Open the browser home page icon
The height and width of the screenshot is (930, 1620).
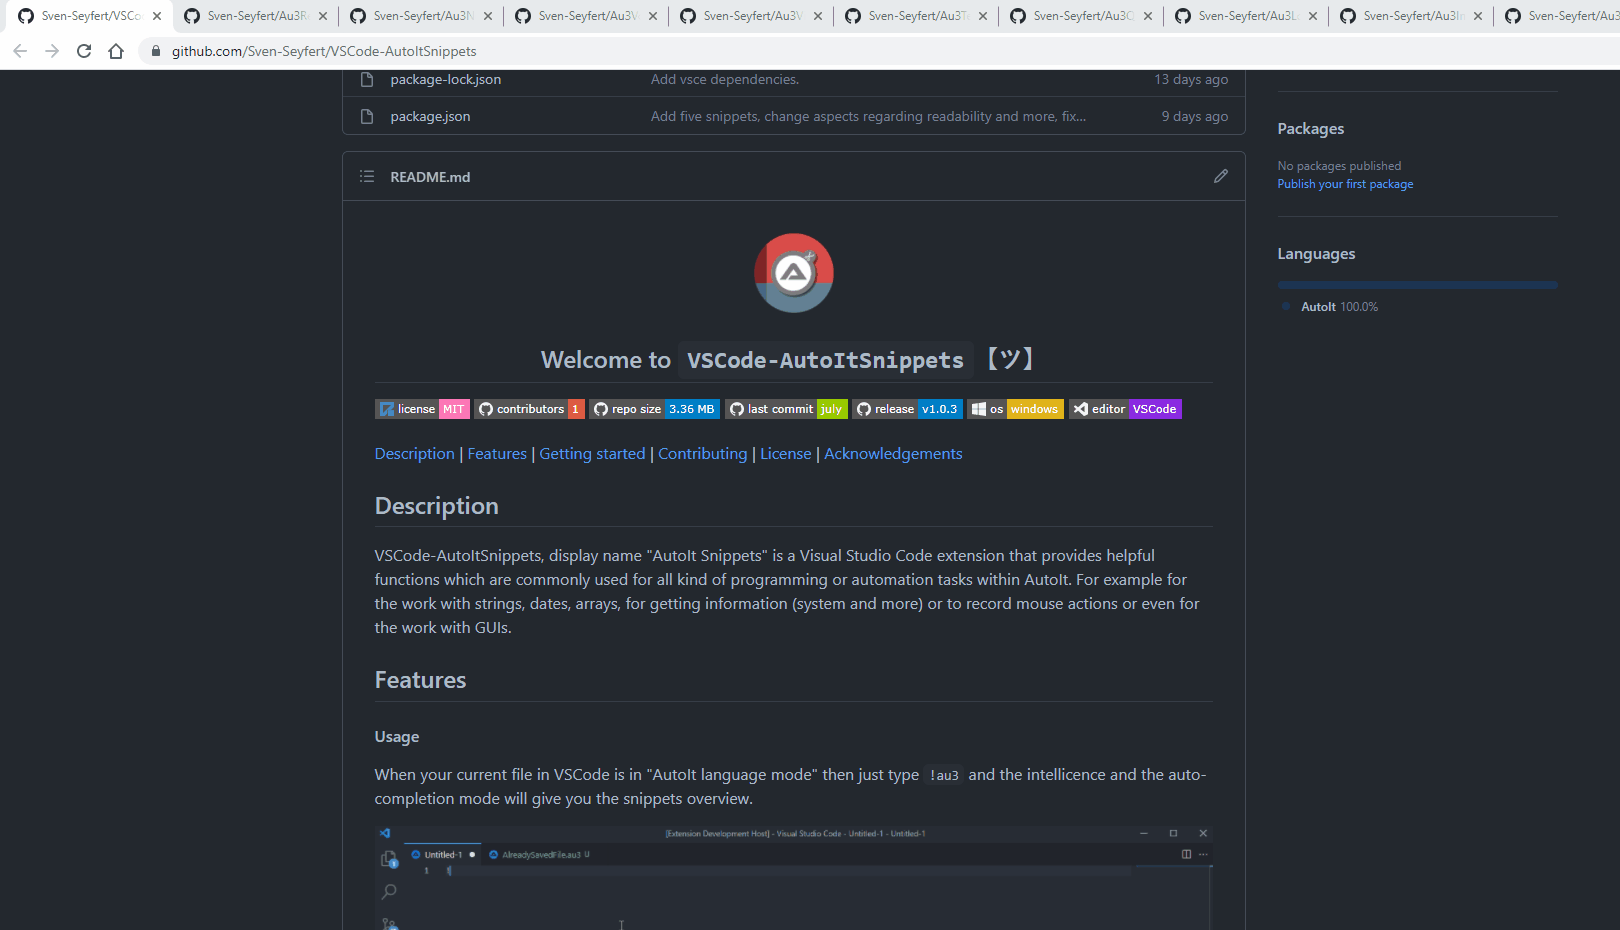[x=116, y=51]
